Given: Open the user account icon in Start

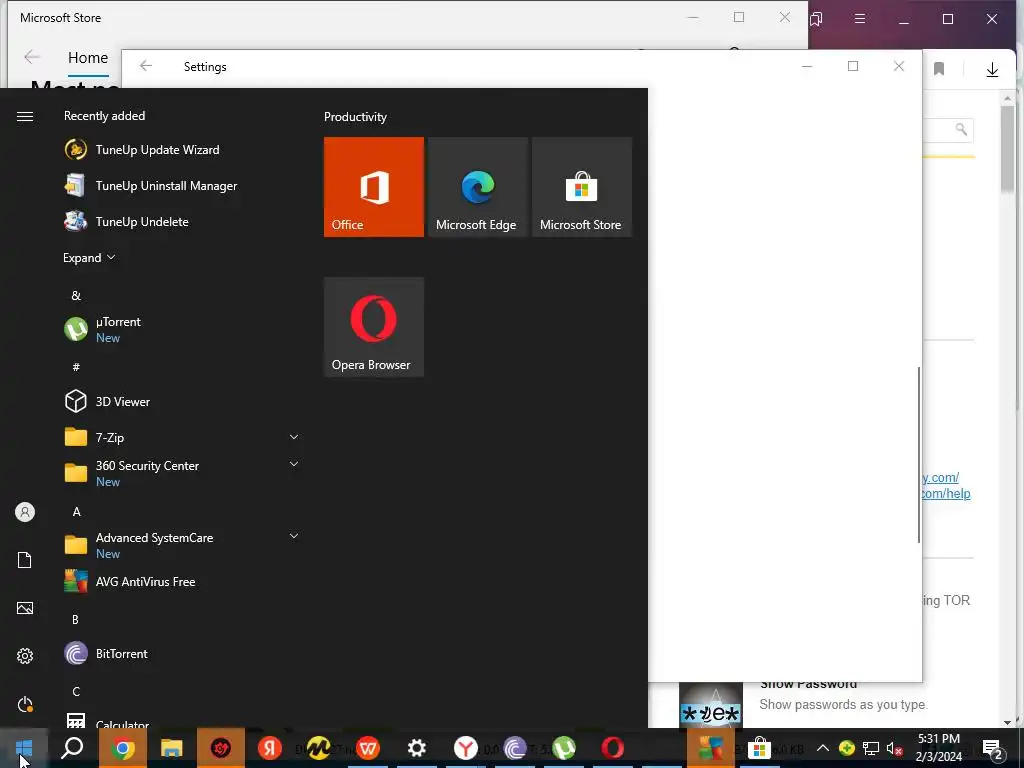Looking at the screenshot, I should click(25, 512).
